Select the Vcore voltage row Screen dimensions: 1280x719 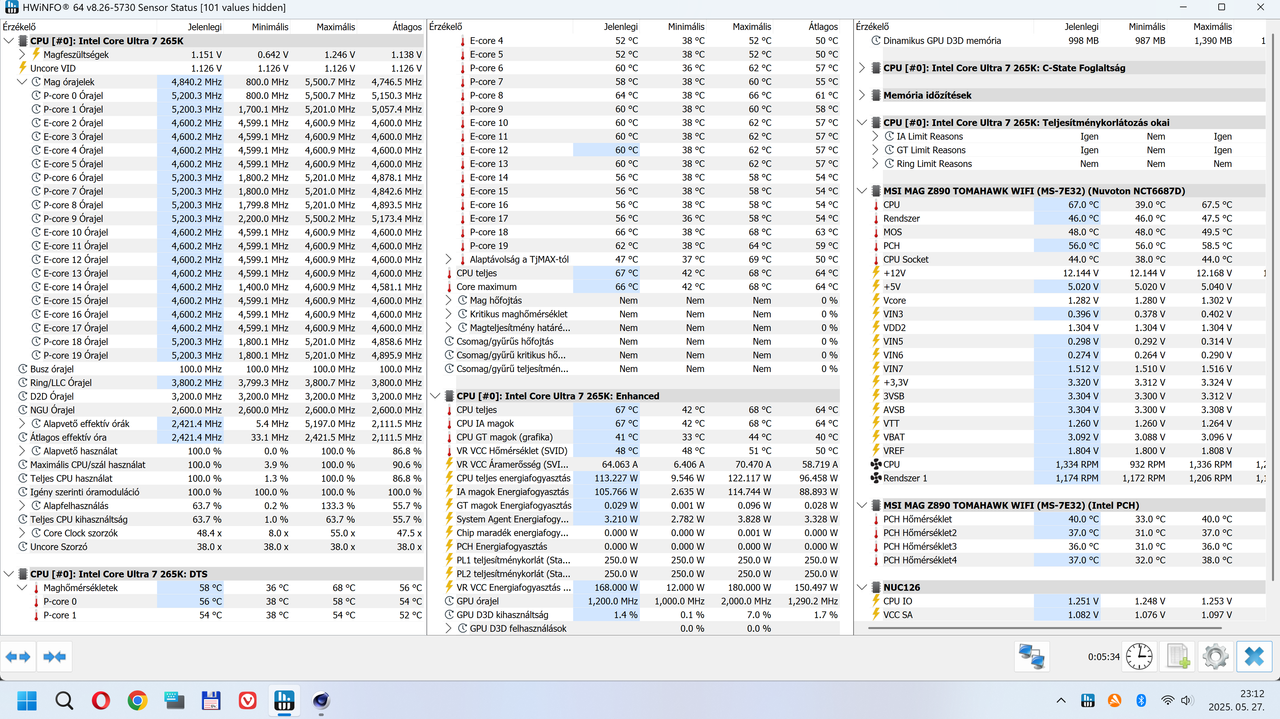pyautogui.click(x=1060, y=300)
